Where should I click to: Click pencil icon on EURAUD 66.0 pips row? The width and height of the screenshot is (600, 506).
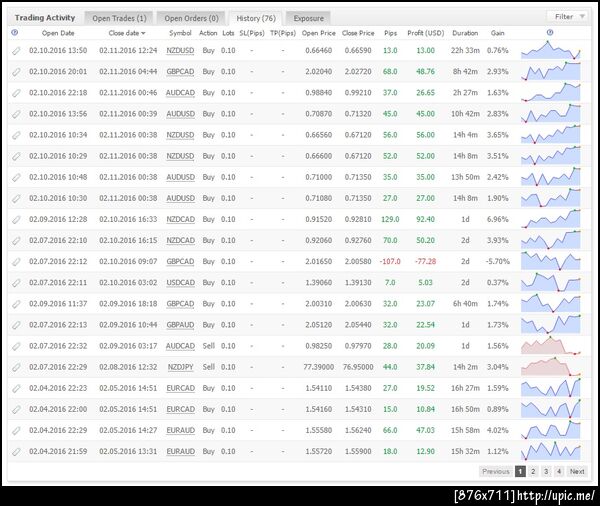(x=16, y=431)
